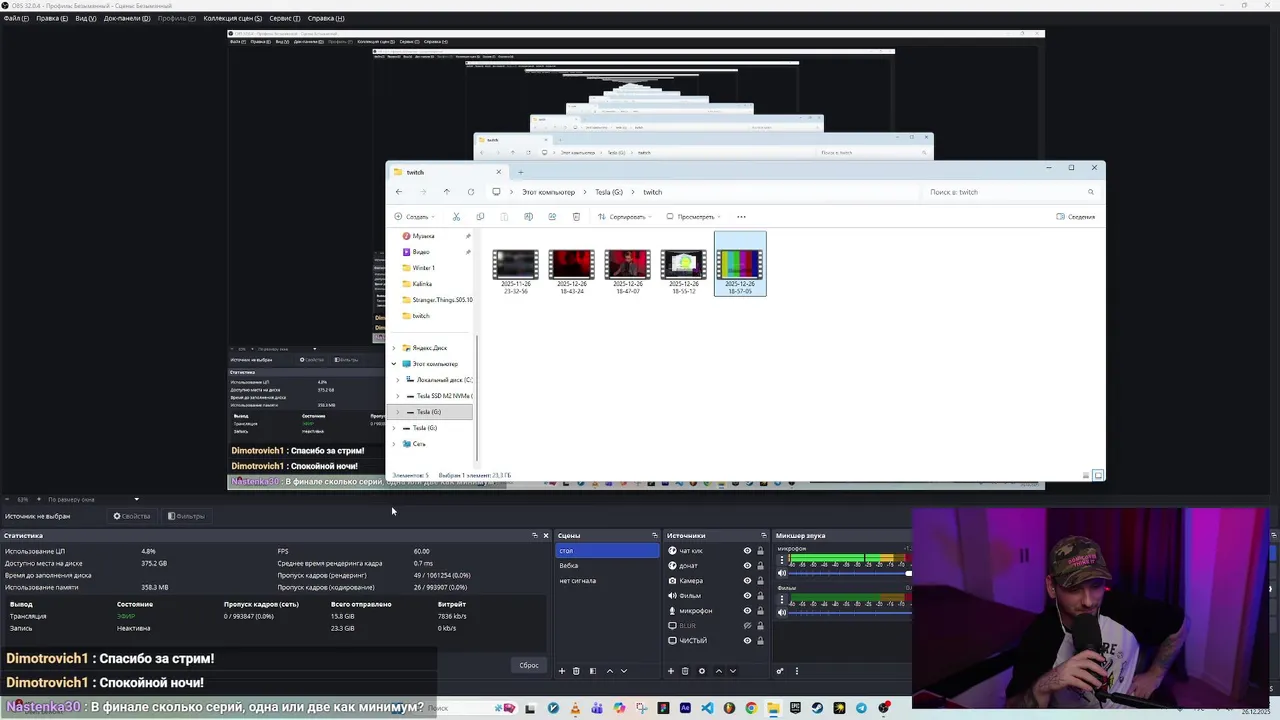1280x720 pixels.
Task: Move scene down arrow in Scenes panel
Action: point(624,671)
